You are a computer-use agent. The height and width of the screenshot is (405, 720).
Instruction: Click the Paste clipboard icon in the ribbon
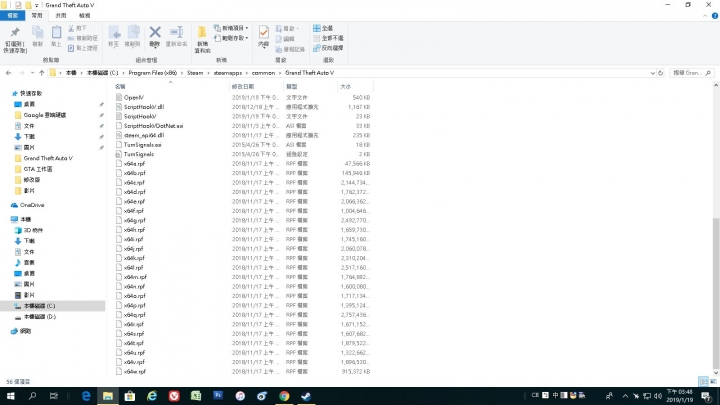[x=56, y=33]
